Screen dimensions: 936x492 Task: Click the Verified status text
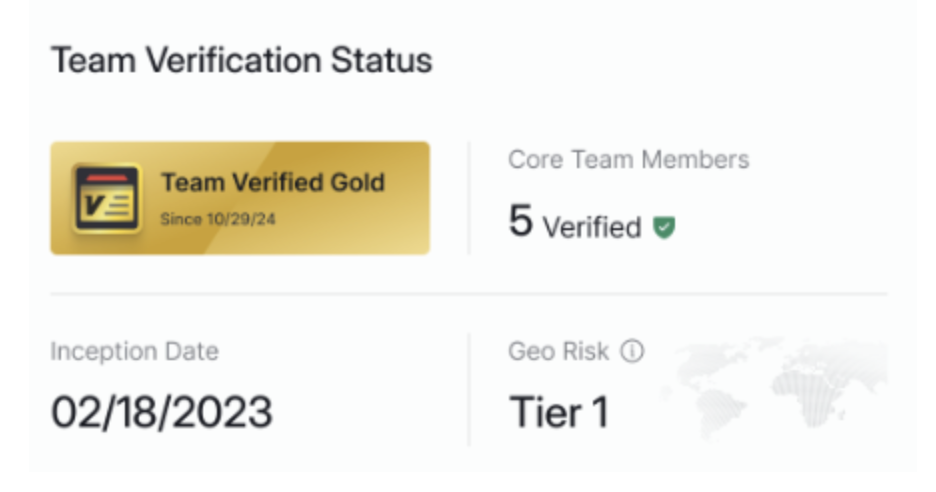[592, 228]
